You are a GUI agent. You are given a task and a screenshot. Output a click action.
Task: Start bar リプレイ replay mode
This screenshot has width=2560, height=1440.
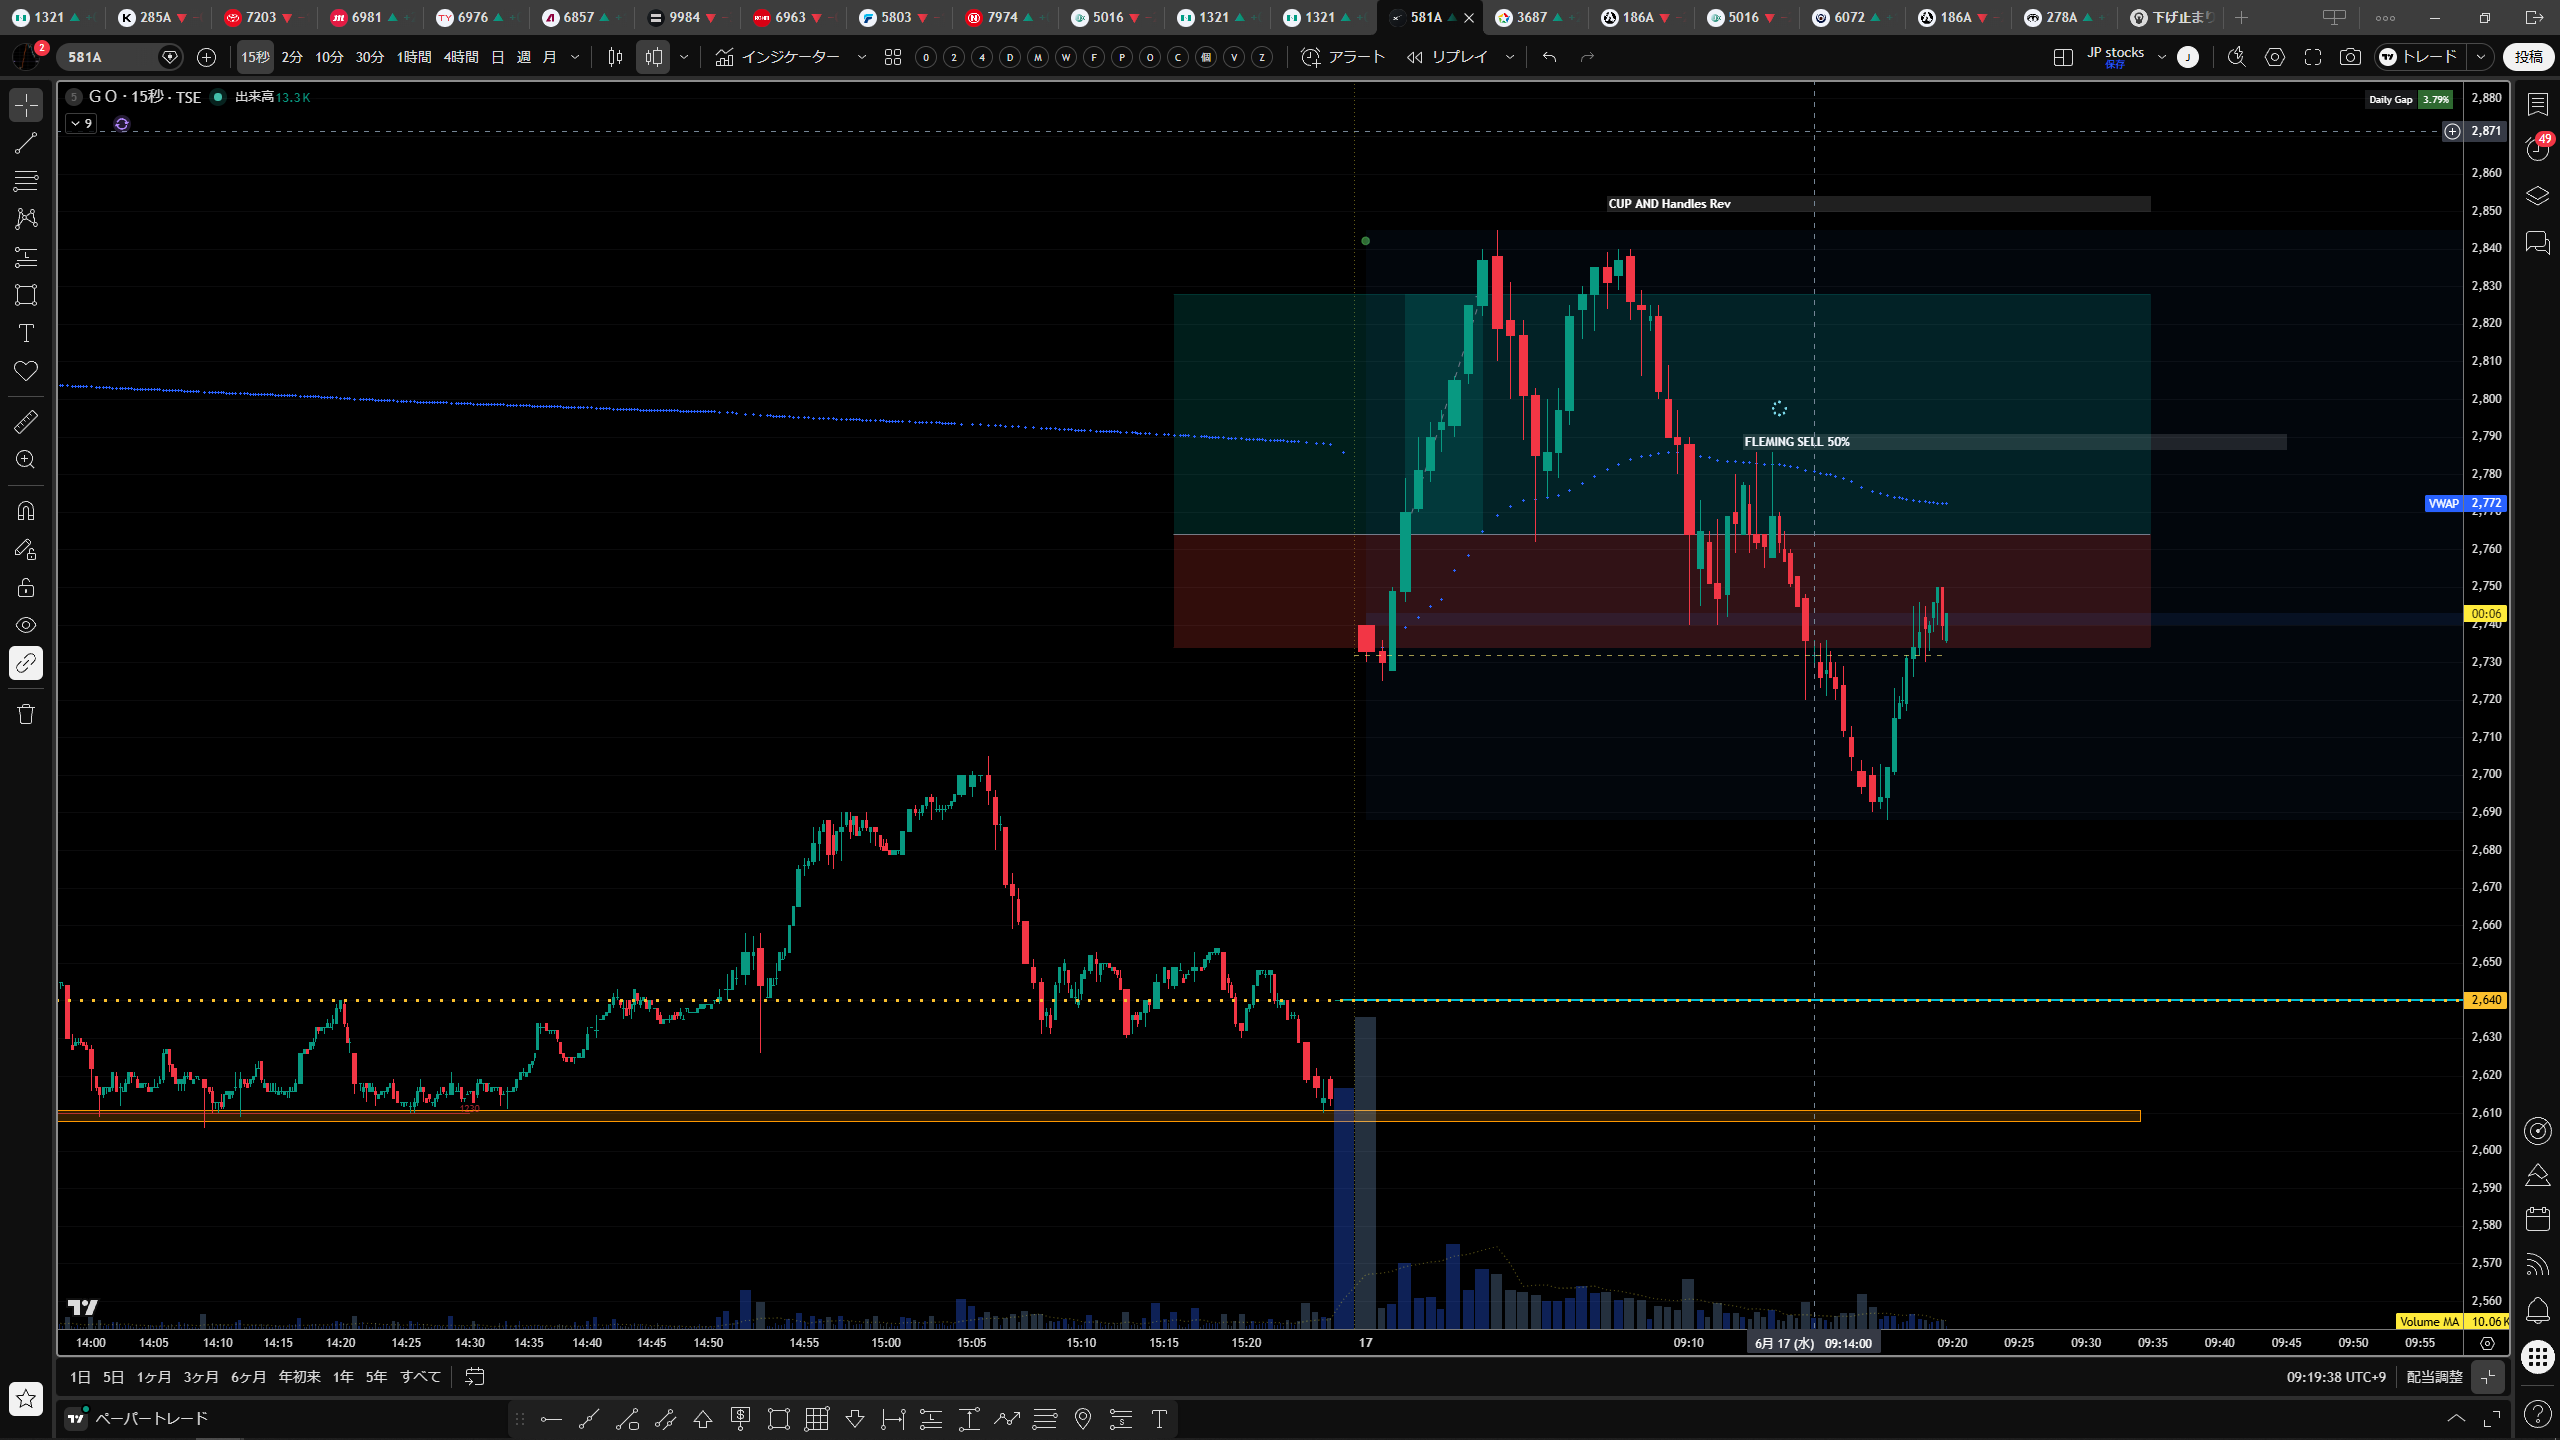point(1446,57)
